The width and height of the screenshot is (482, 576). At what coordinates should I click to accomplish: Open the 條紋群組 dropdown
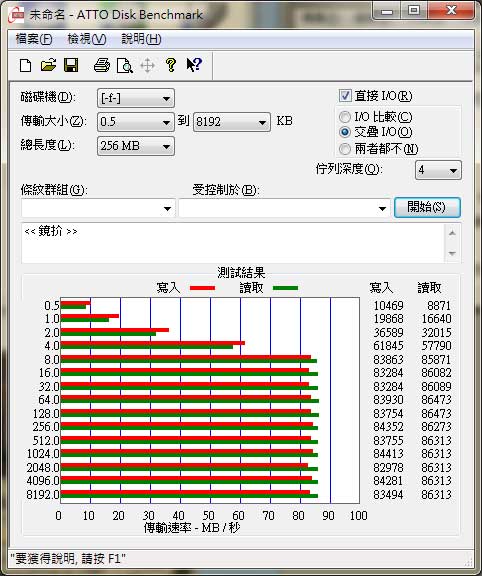click(x=98, y=208)
